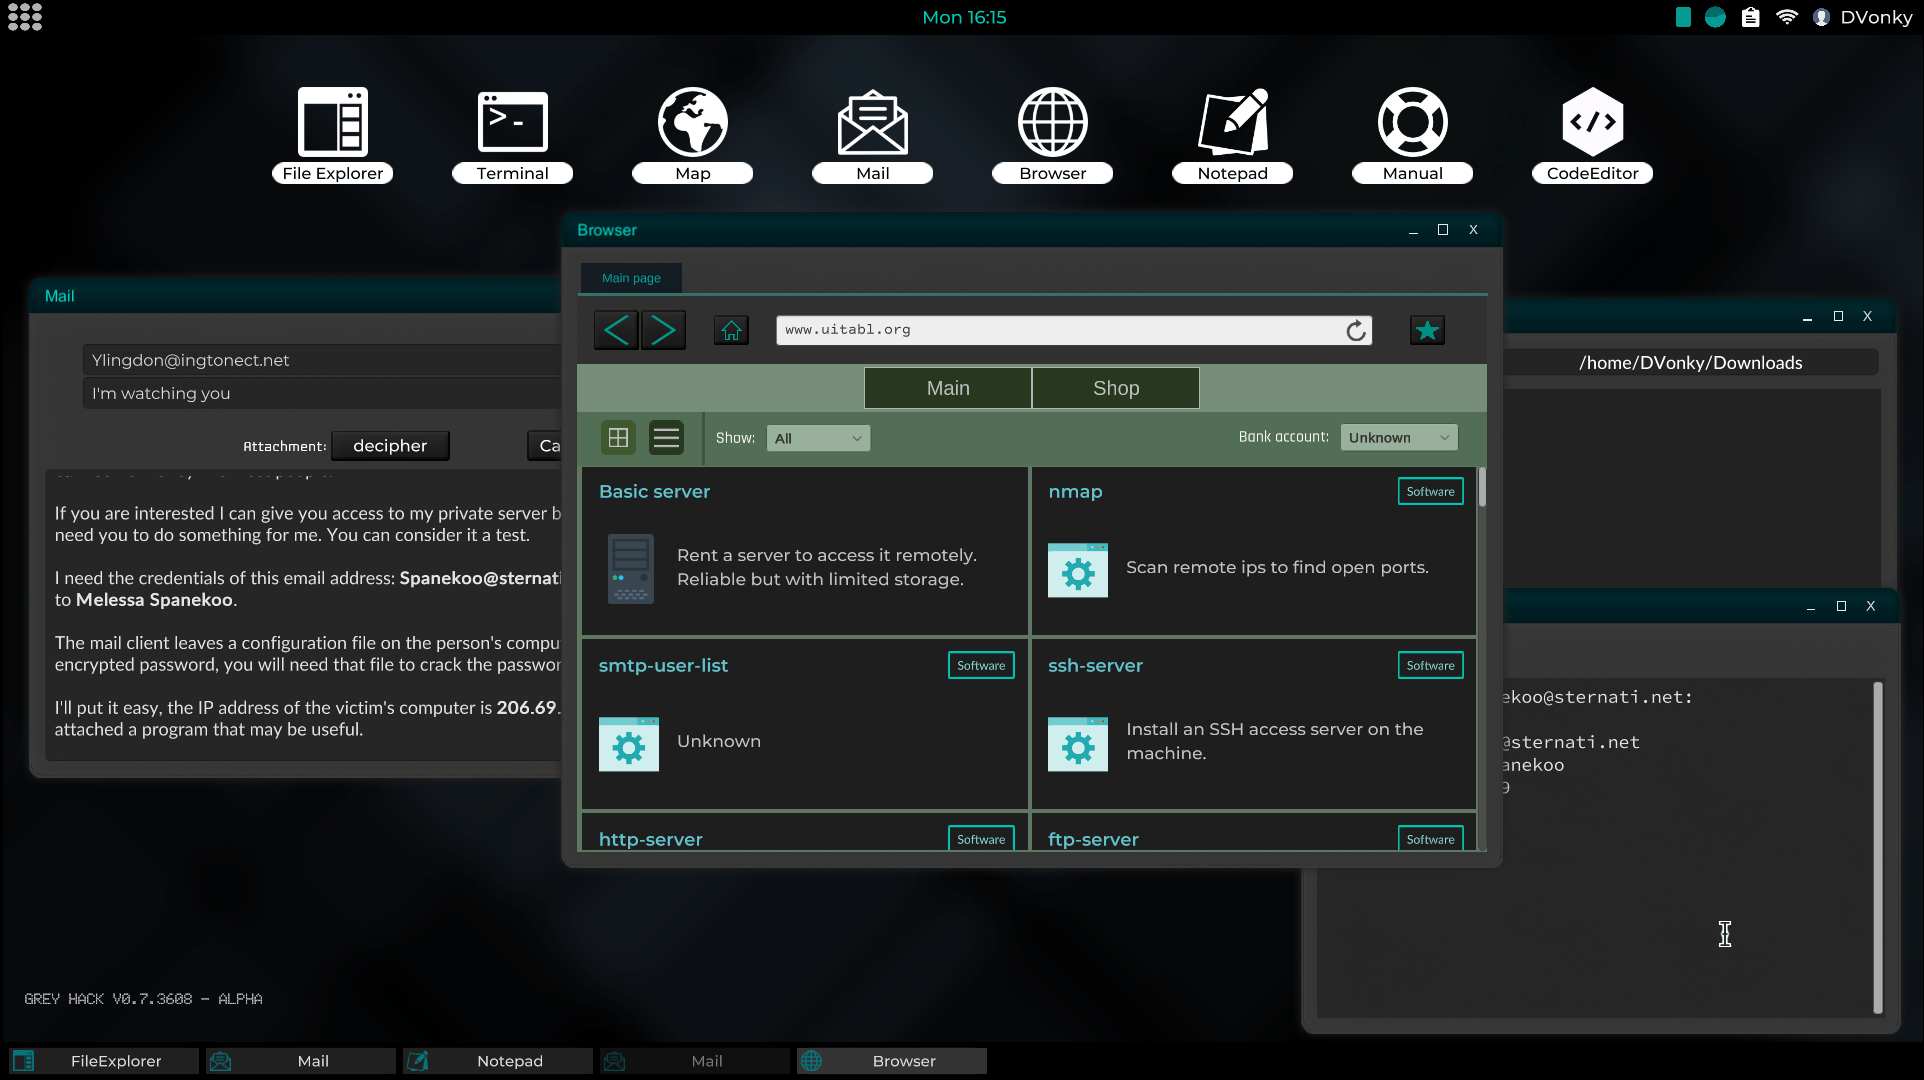Bookmark the page with star icon
The width and height of the screenshot is (1924, 1080).
[1427, 330]
